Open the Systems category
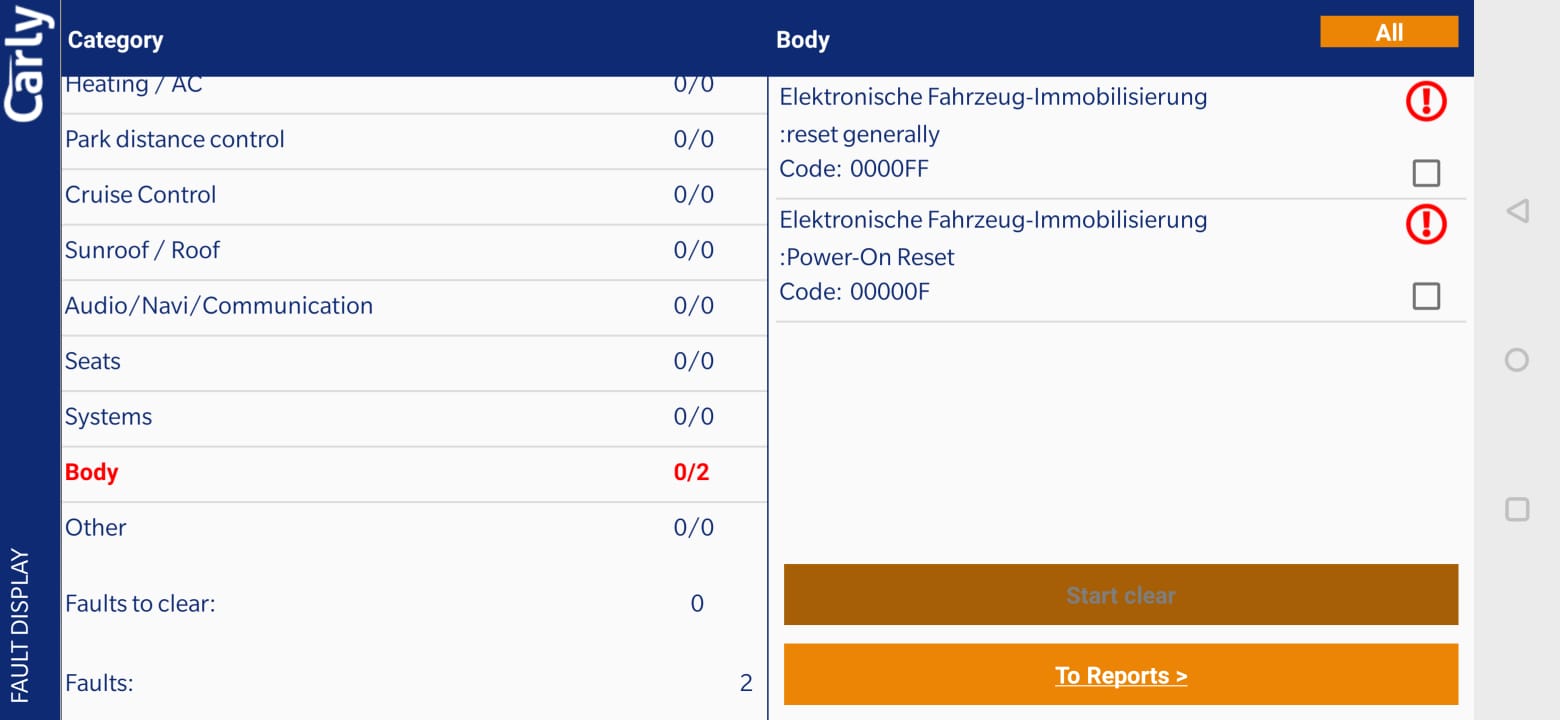Image resolution: width=1560 pixels, height=720 pixels. pos(414,417)
